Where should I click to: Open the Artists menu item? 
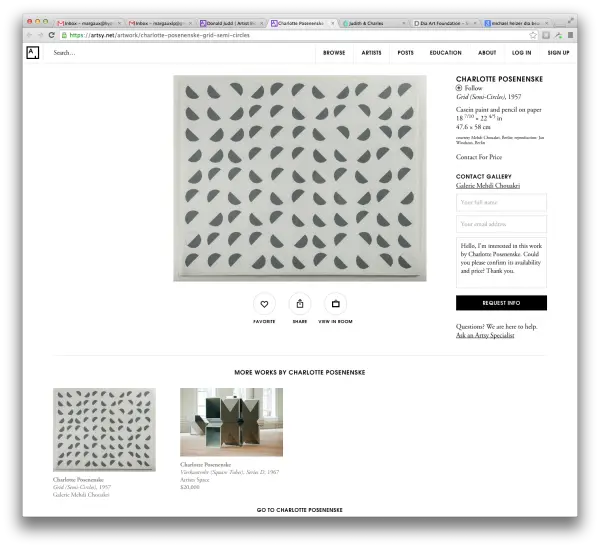[371, 53]
